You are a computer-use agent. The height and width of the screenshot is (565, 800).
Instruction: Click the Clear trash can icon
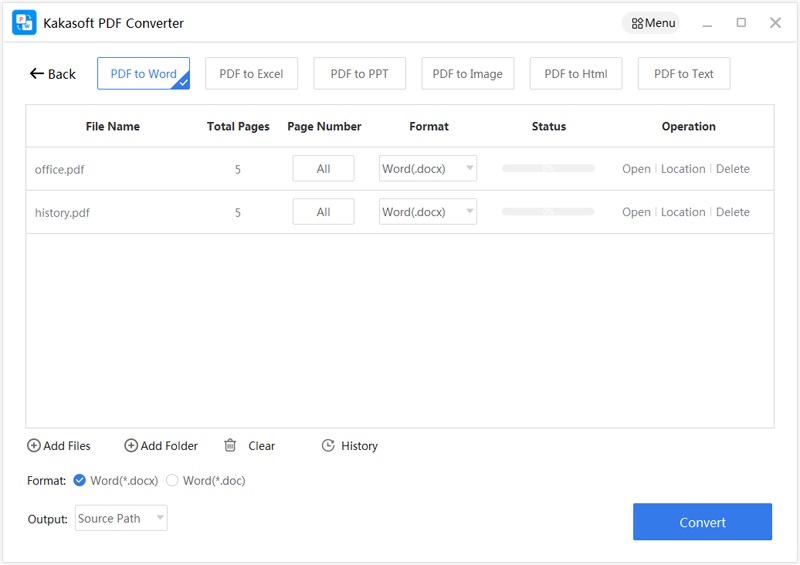pos(231,446)
